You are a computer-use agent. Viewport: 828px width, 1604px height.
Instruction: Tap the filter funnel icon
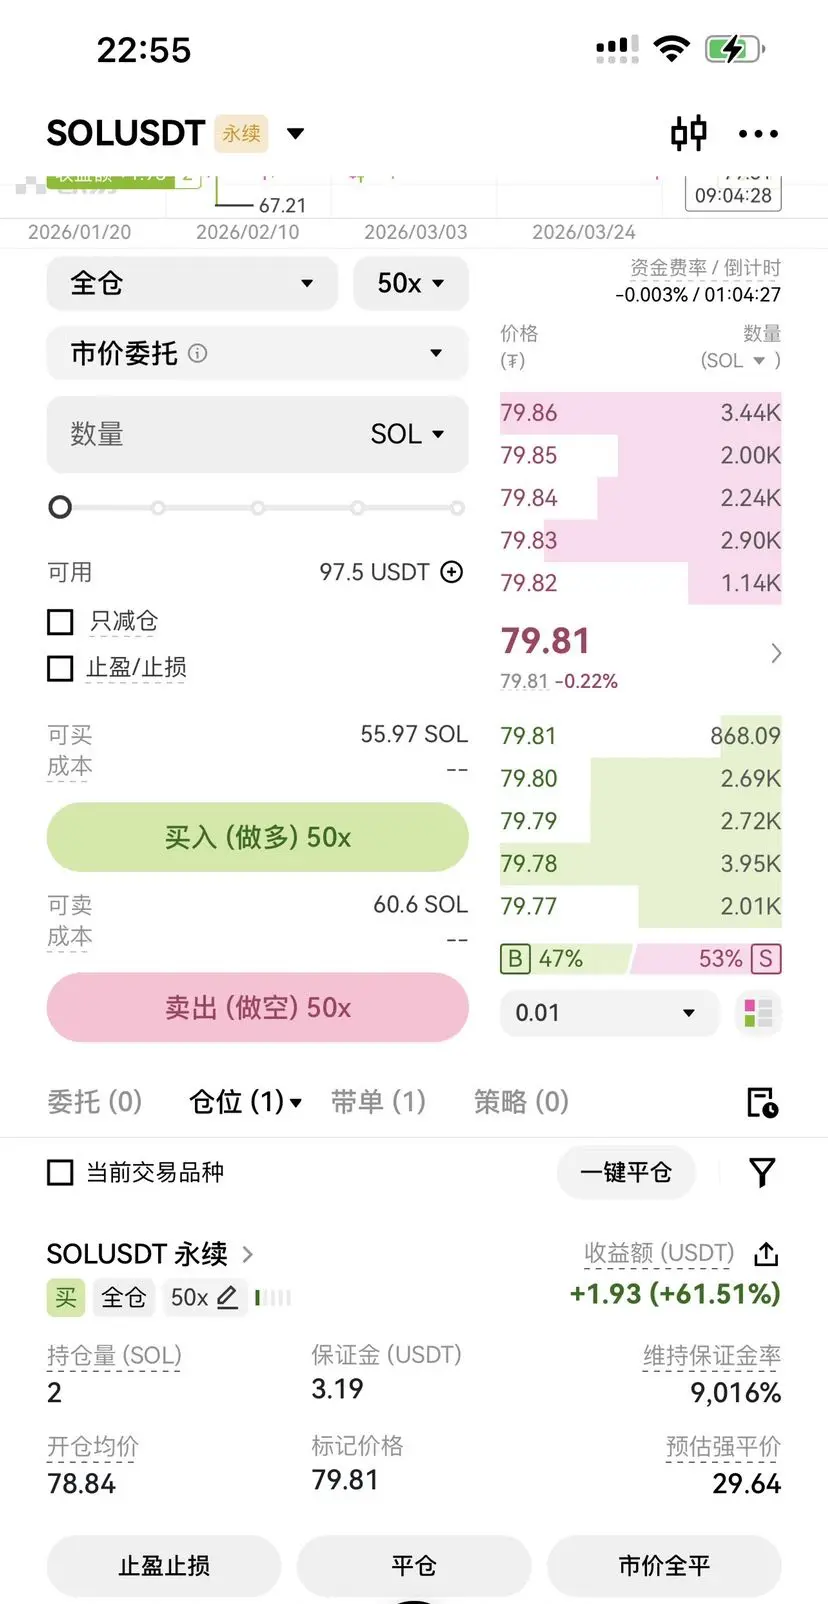pos(762,1172)
